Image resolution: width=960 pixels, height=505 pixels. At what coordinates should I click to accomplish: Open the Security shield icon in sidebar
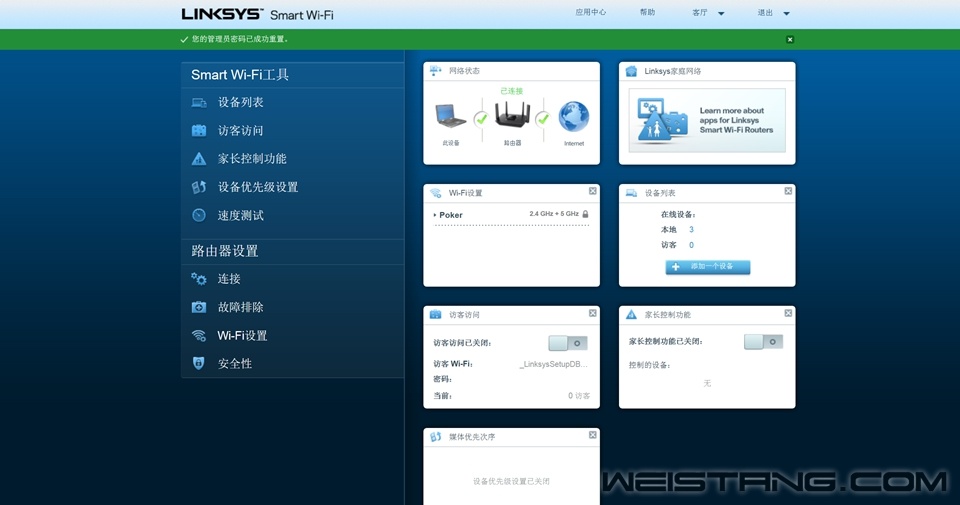199,363
